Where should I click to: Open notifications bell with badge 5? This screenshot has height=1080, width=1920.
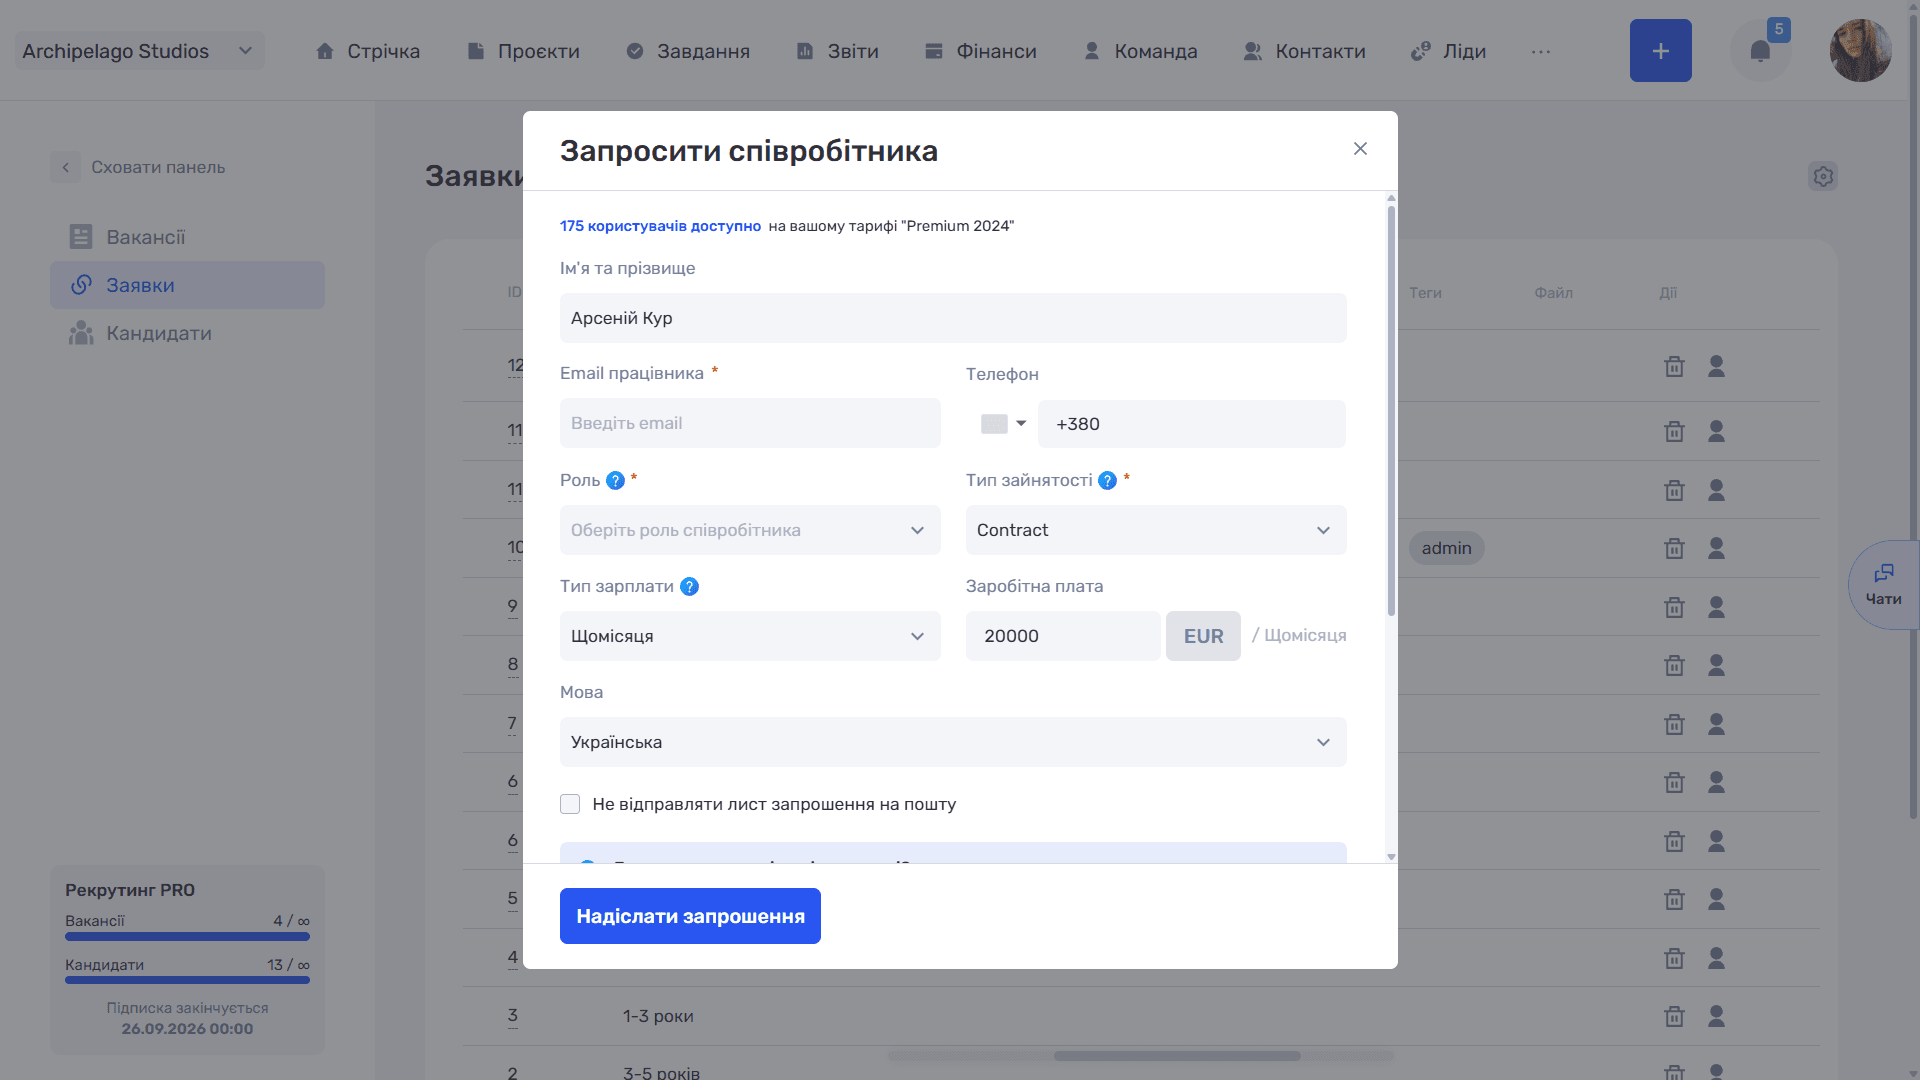coord(1760,51)
